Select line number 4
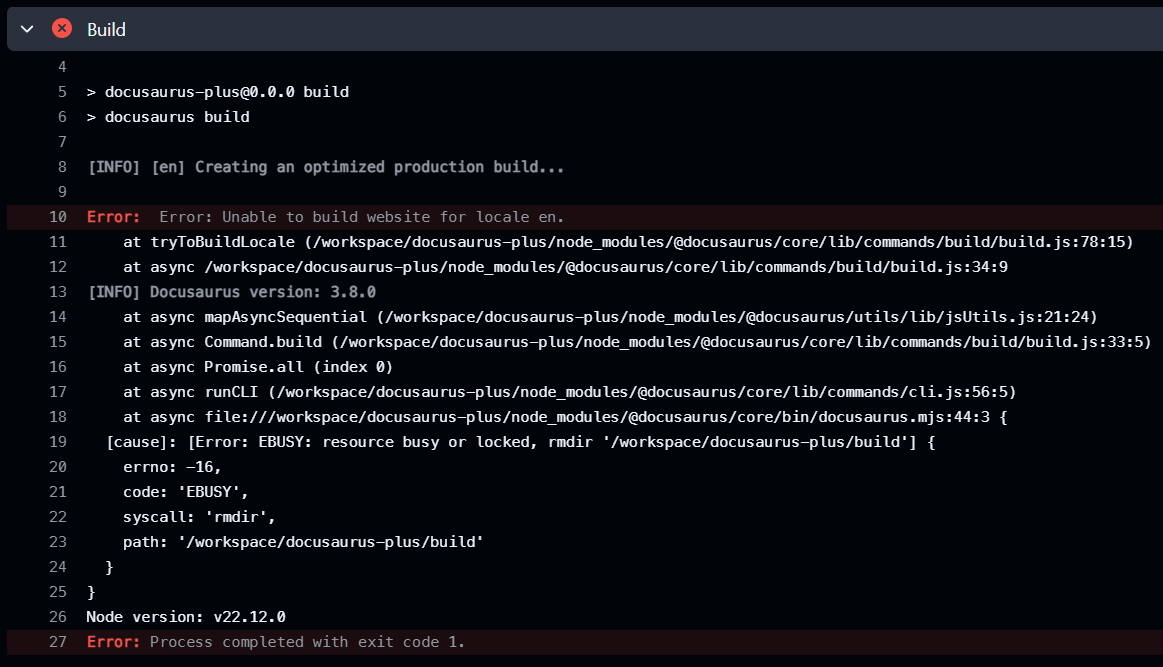1163x667 pixels. 62,67
